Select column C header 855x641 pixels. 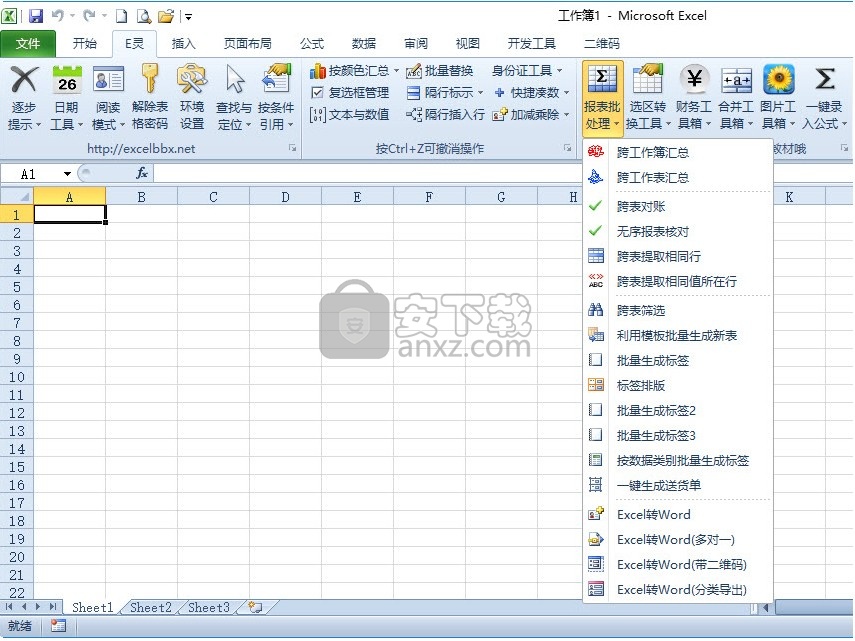tap(213, 197)
